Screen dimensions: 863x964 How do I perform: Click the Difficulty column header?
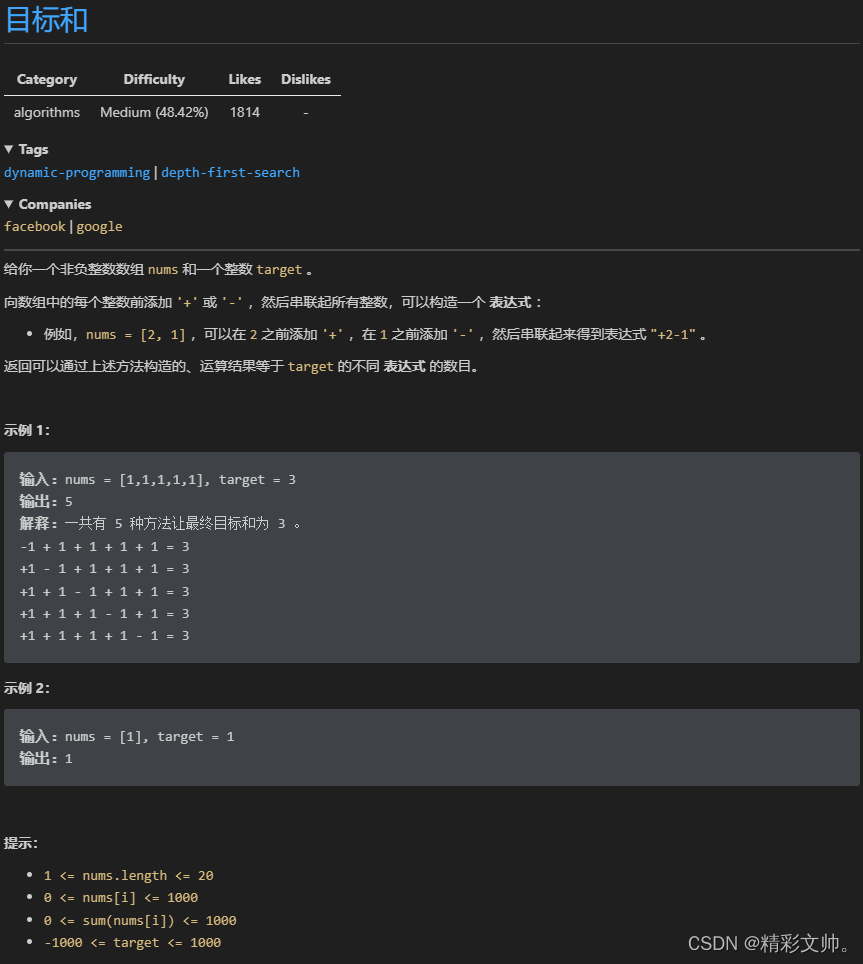coord(154,79)
